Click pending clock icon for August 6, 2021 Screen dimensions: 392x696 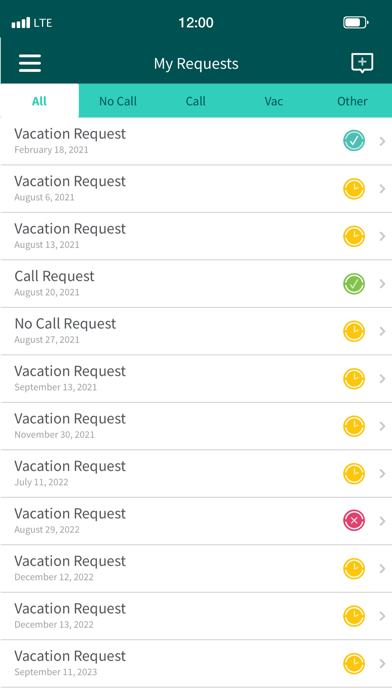point(354,189)
